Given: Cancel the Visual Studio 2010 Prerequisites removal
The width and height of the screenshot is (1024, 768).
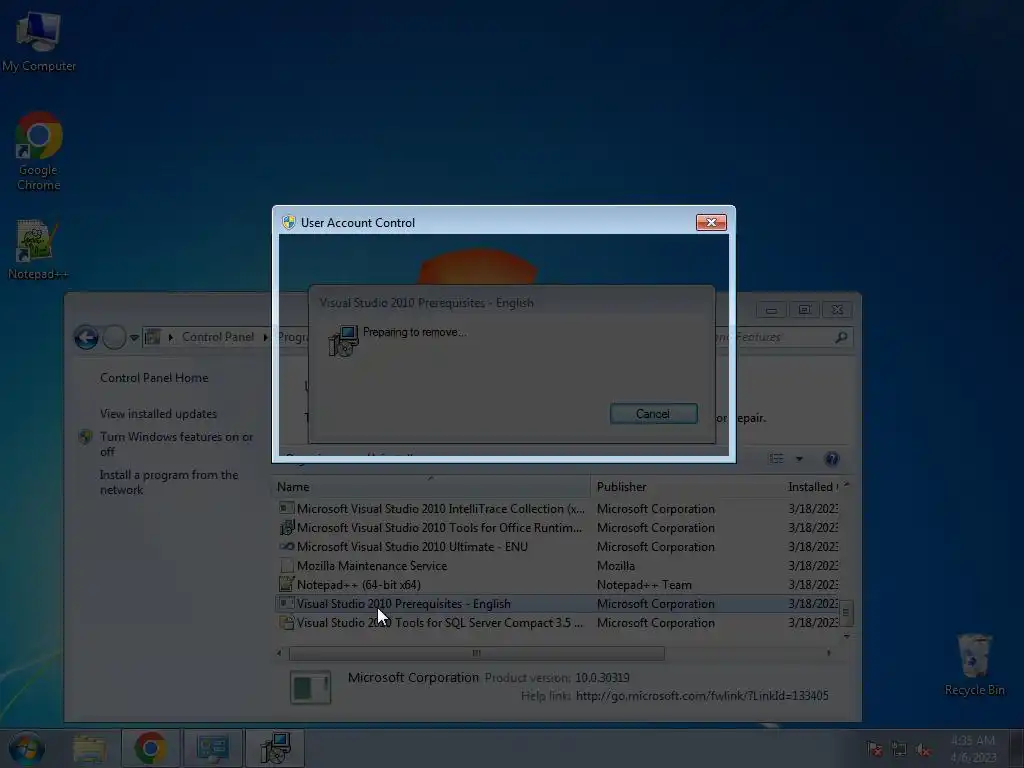Looking at the screenshot, I should (x=653, y=413).
